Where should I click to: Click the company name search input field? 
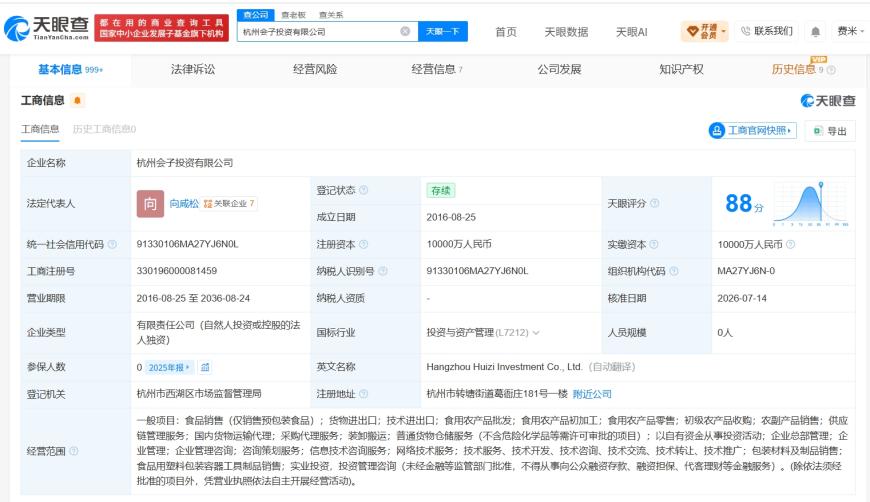(320, 32)
